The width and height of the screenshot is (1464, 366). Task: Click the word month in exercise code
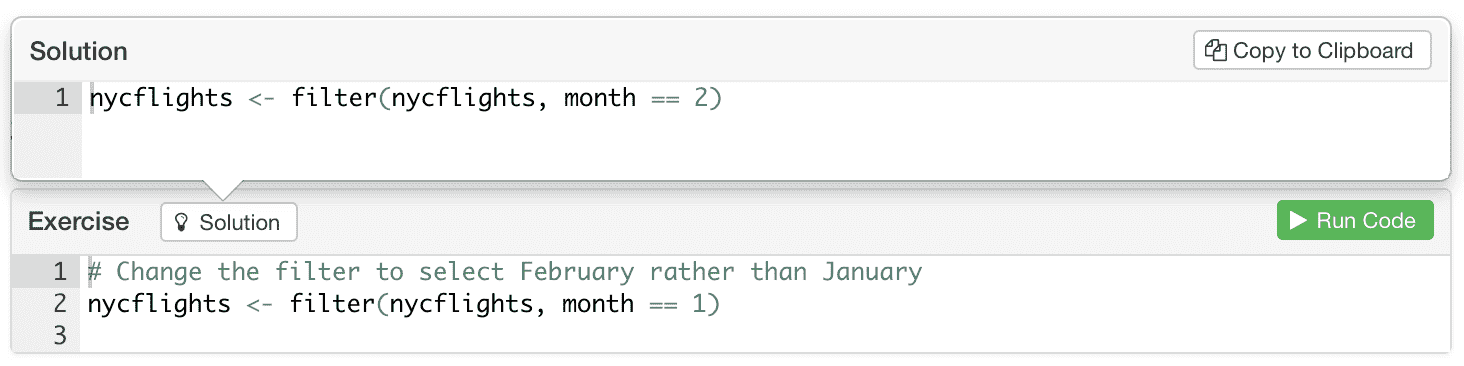[x=598, y=304]
